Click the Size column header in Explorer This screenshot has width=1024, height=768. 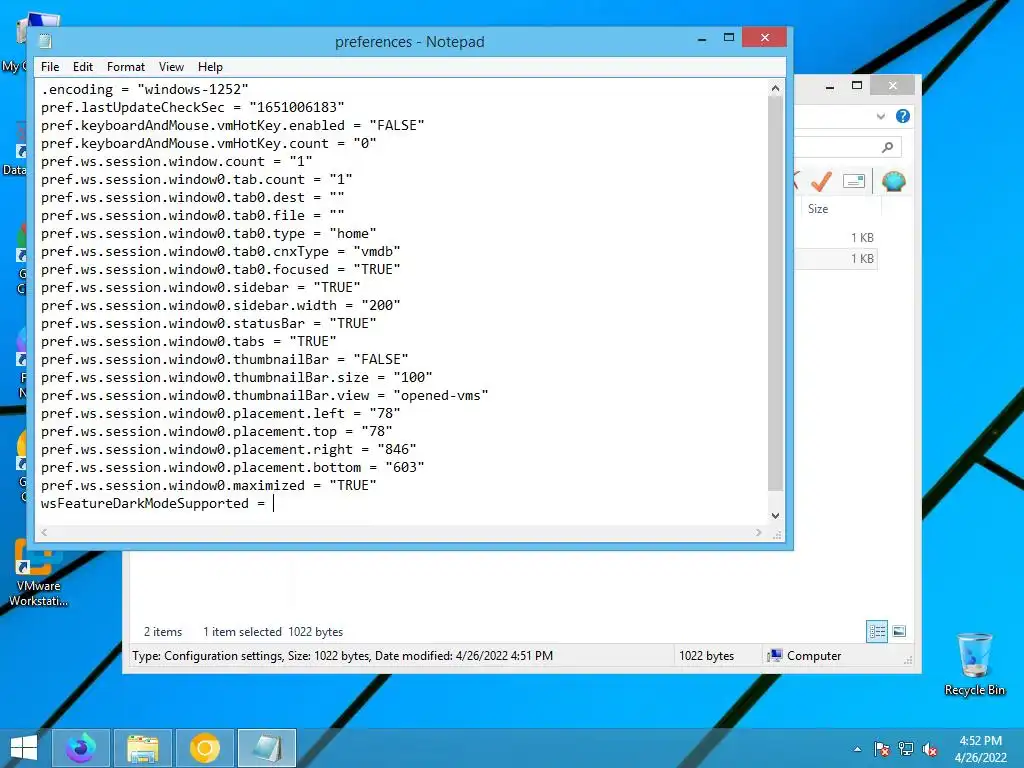(x=818, y=209)
